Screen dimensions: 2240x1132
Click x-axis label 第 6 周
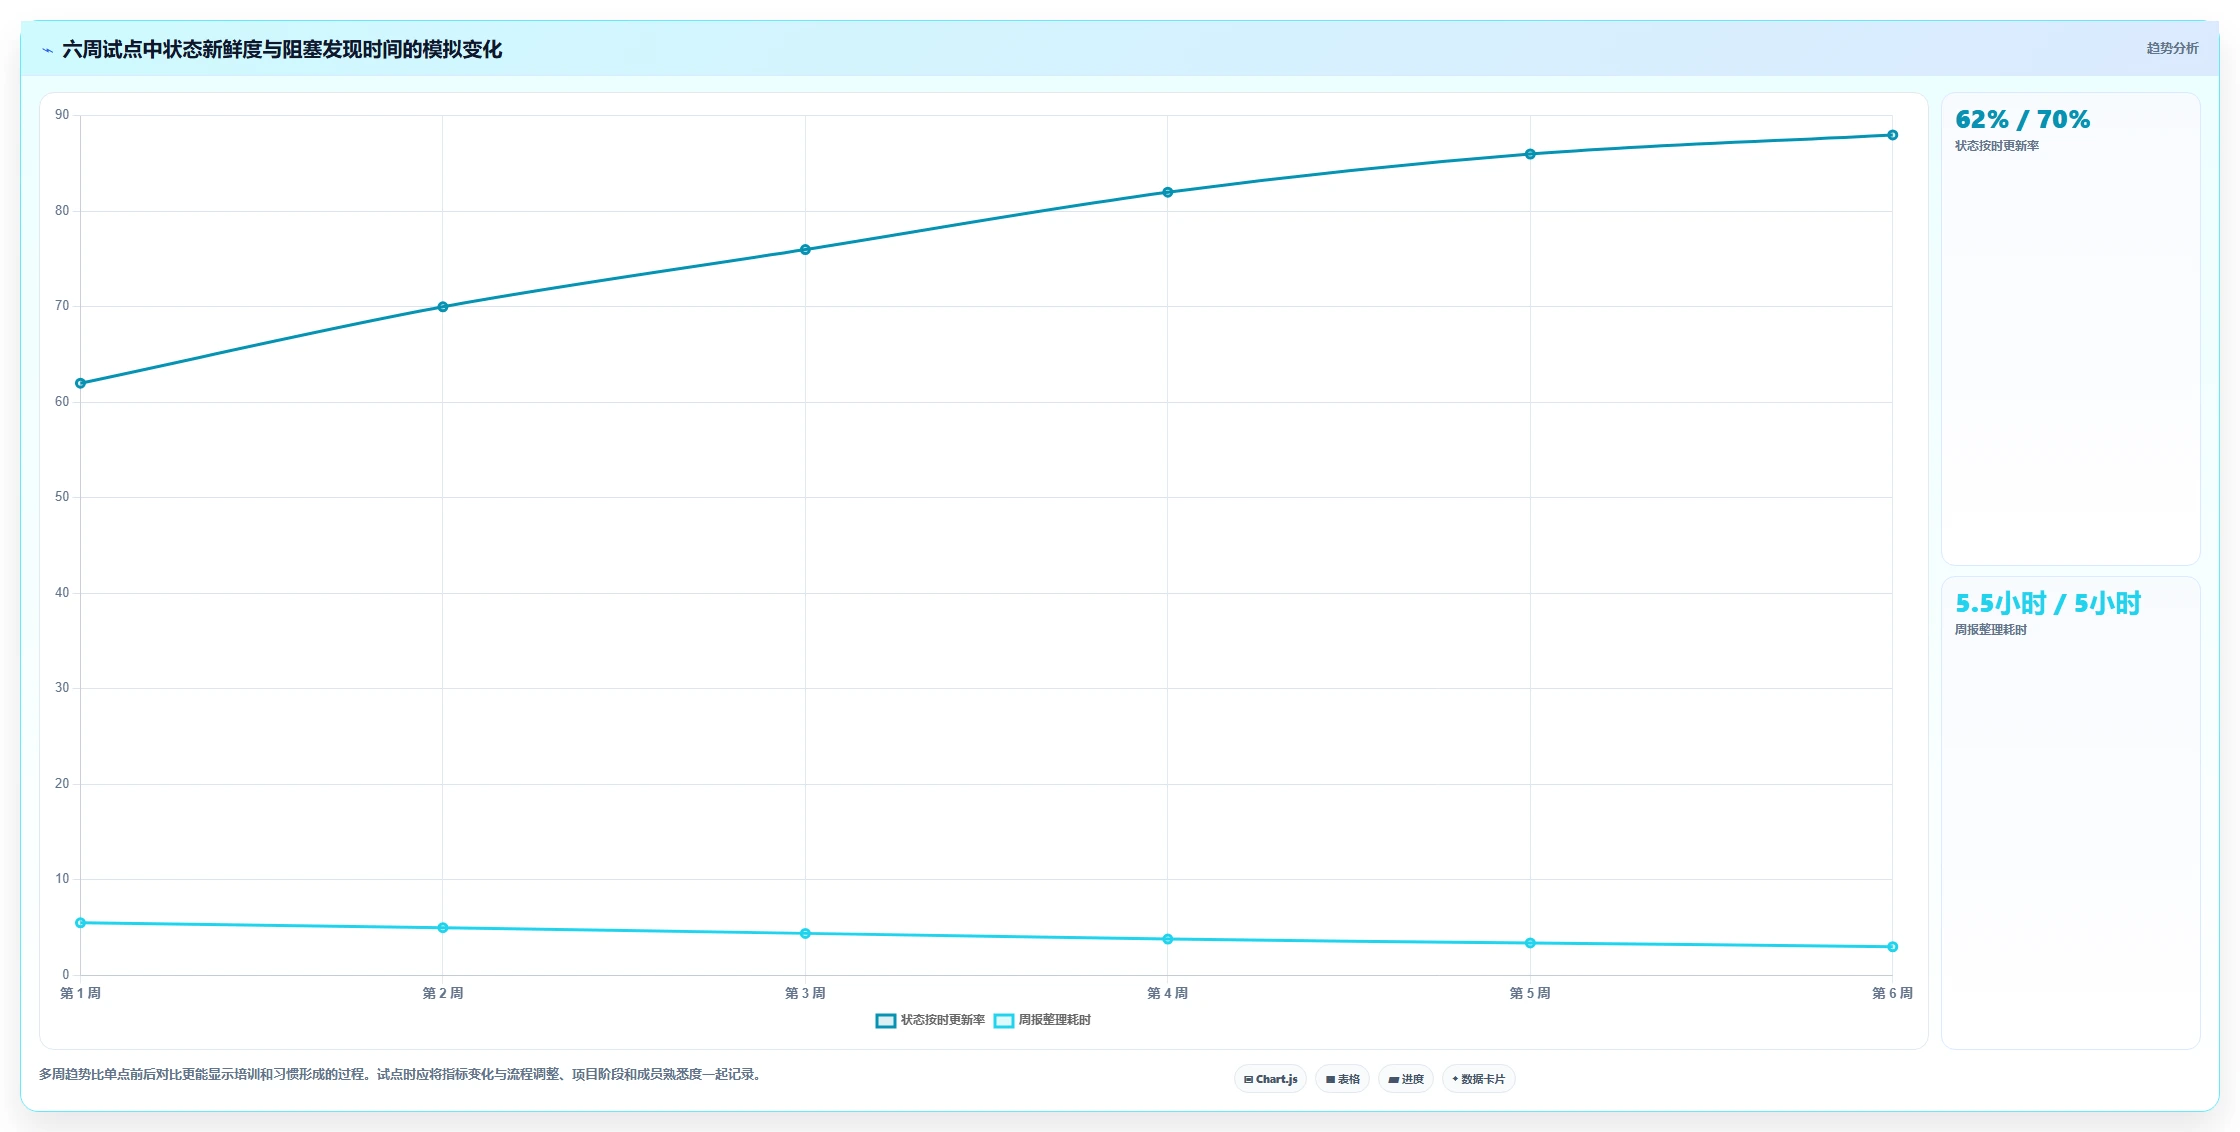pos(1892,993)
